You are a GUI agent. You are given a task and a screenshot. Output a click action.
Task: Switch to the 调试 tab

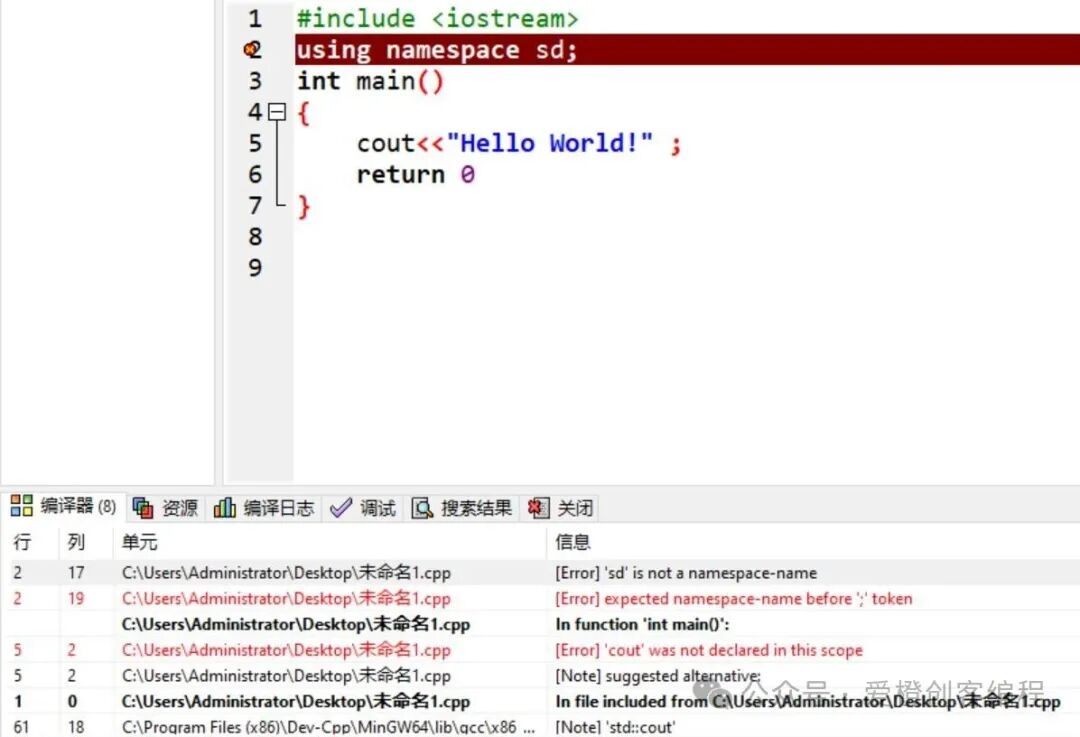click(363, 508)
